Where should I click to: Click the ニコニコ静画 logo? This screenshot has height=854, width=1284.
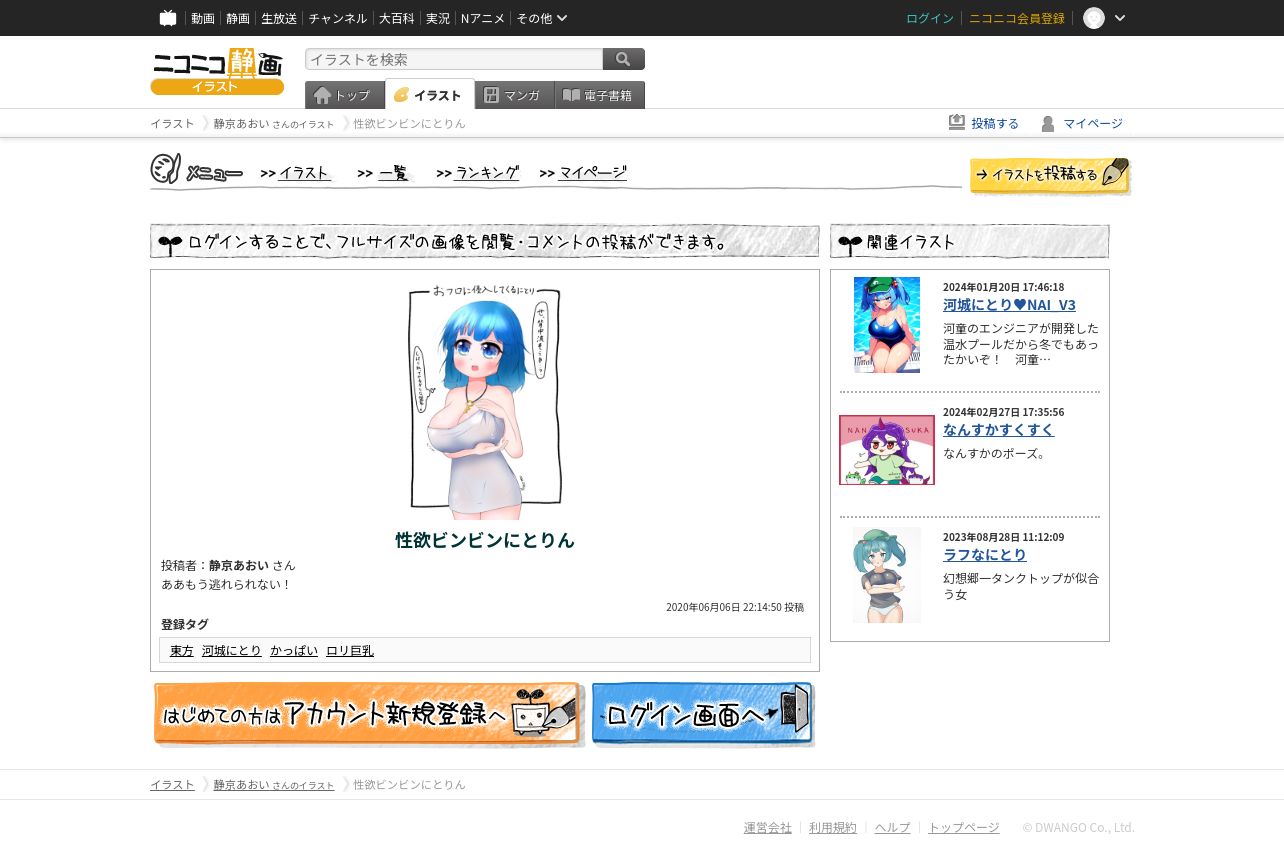point(217,71)
